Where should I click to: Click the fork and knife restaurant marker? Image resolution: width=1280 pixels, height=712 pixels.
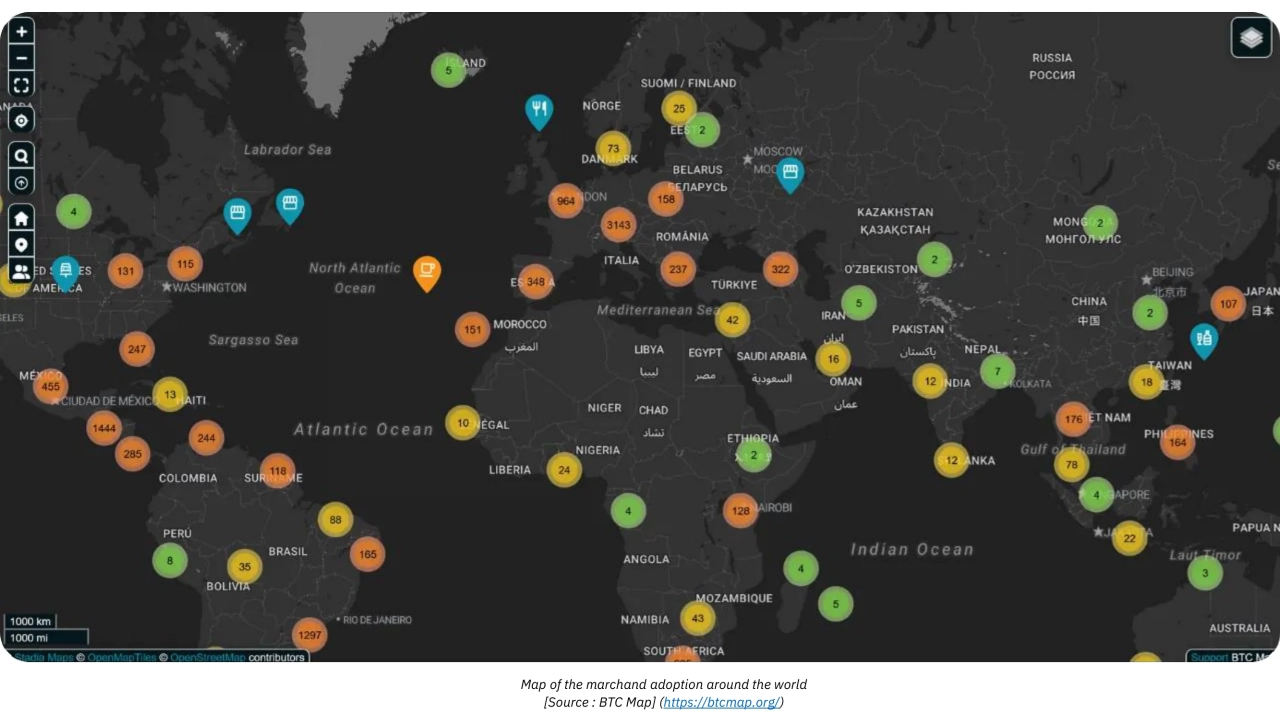click(x=539, y=109)
